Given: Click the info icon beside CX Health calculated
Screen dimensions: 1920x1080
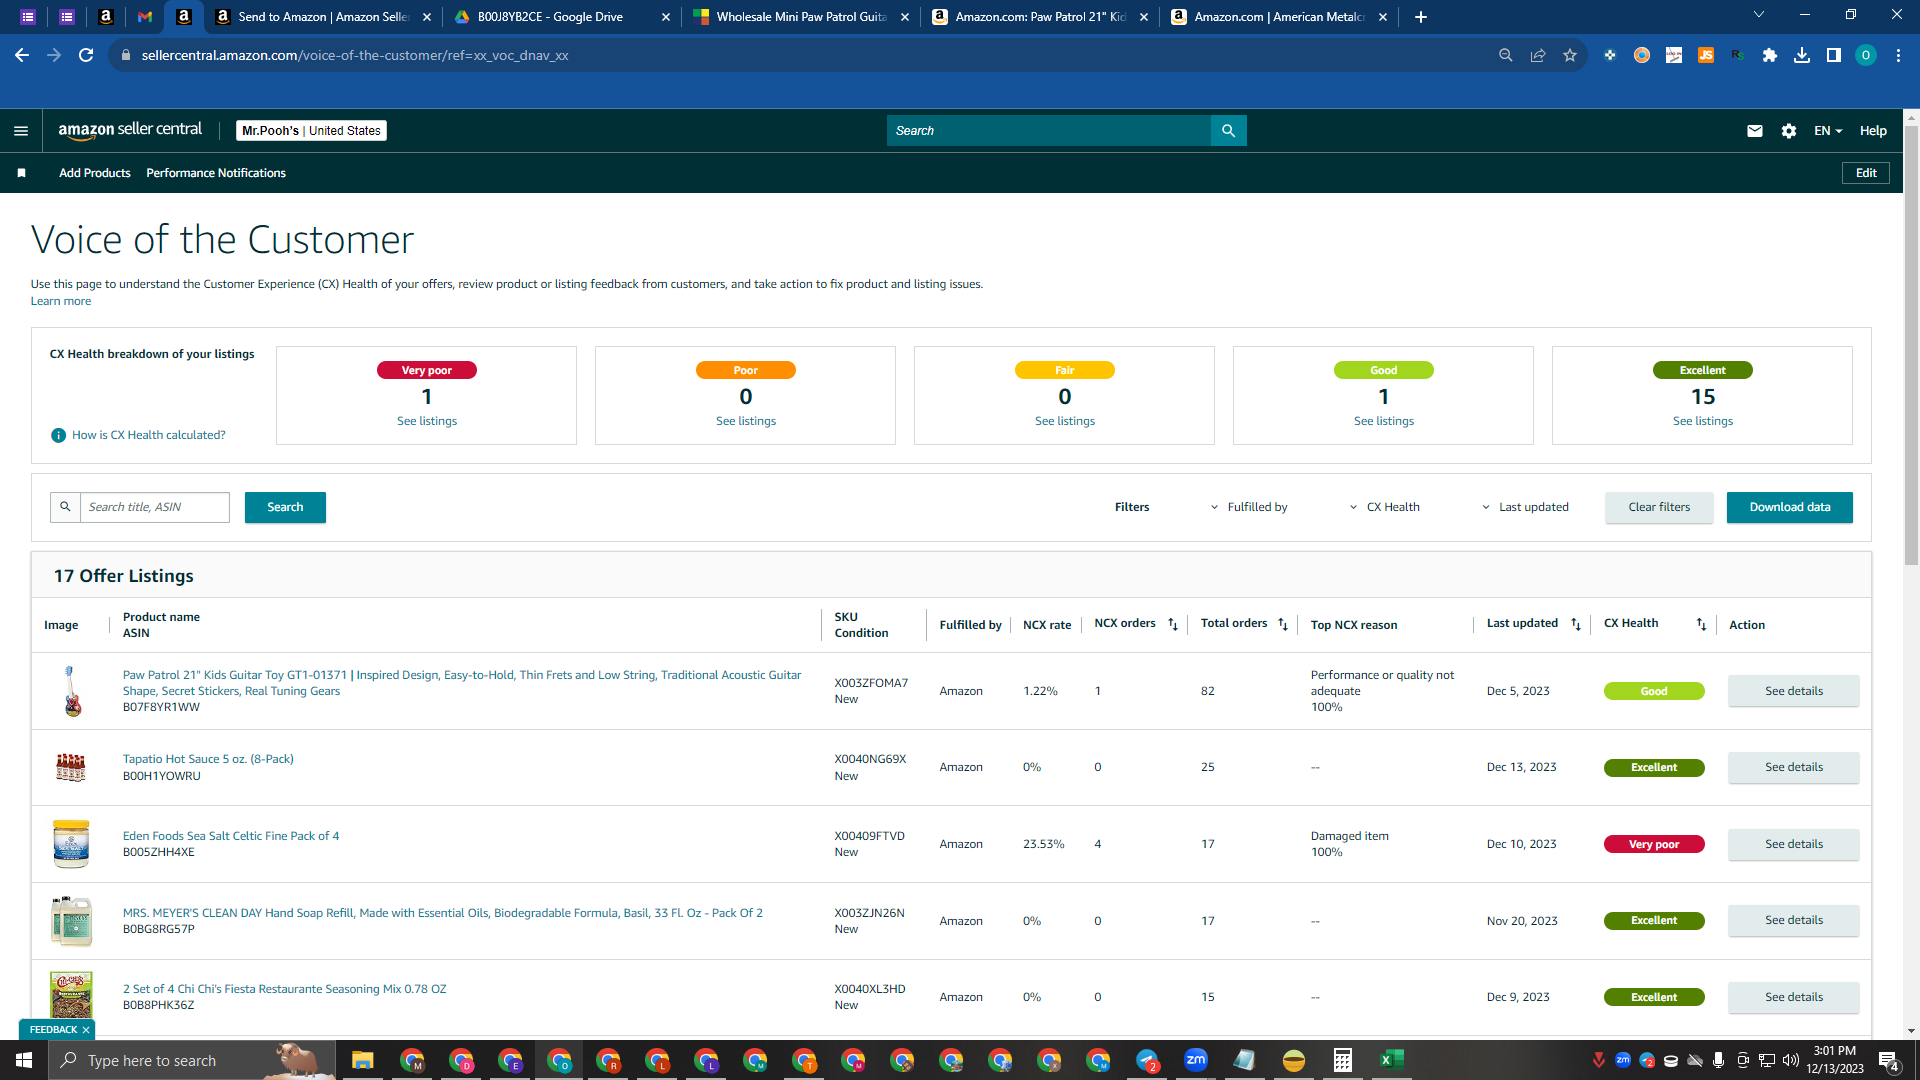Looking at the screenshot, I should pos(58,435).
